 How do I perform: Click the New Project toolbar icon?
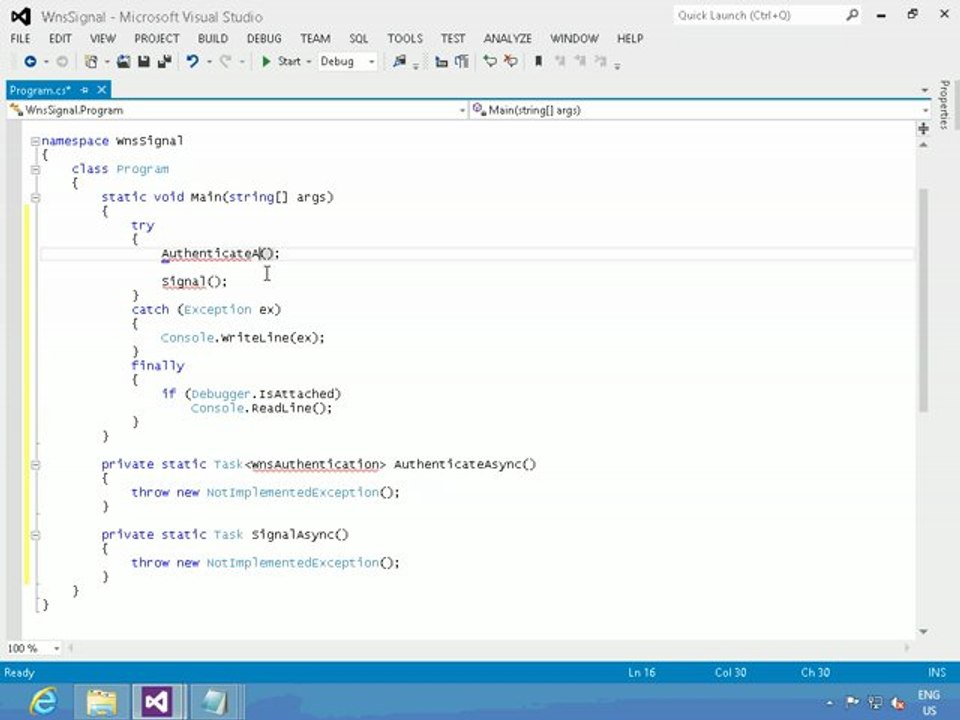coord(91,61)
